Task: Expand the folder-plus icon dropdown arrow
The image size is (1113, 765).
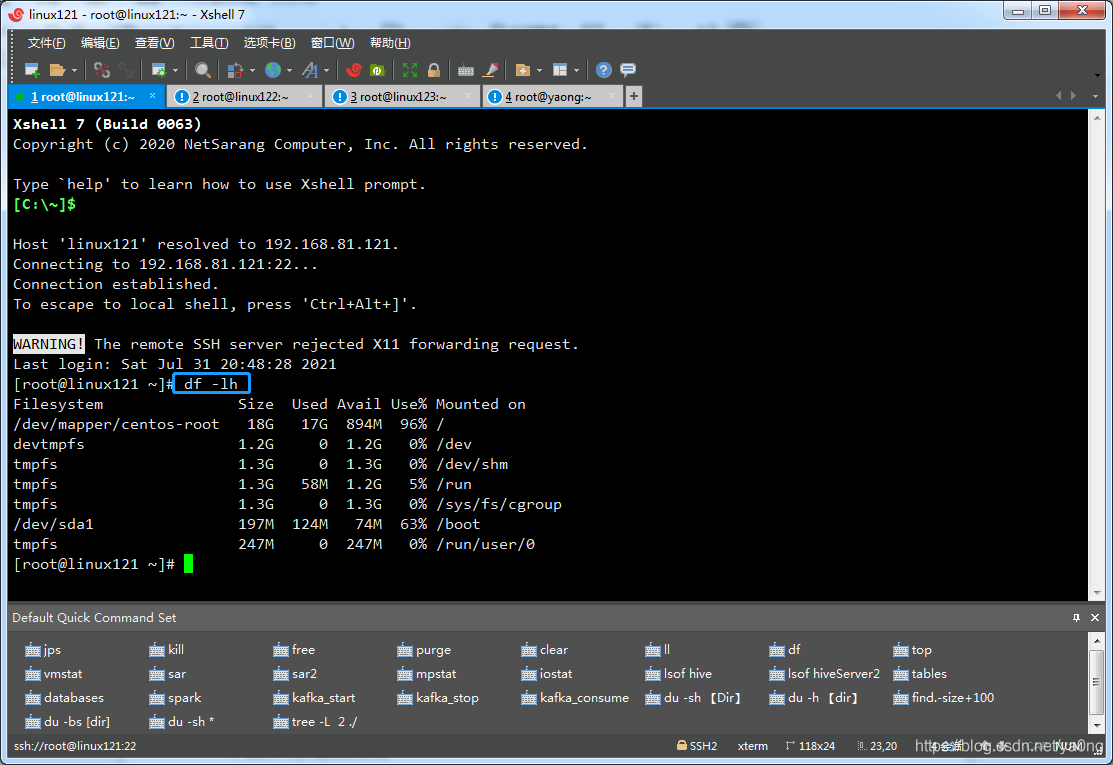Action: coord(539,70)
